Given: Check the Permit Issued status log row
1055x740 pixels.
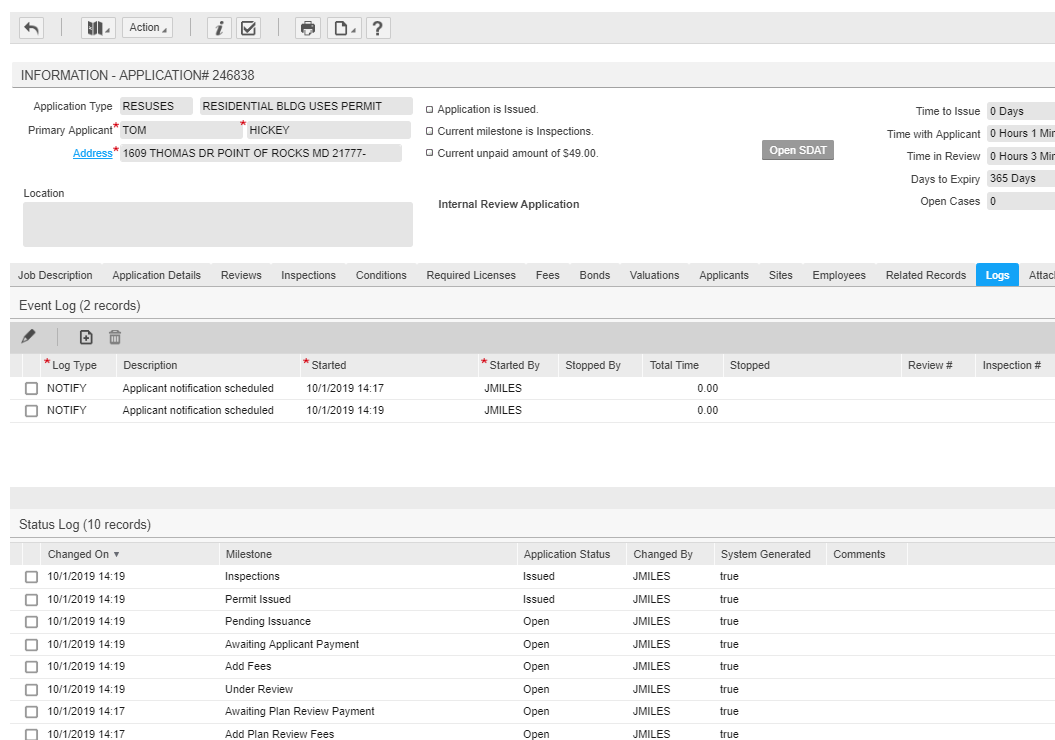Looking at the screenshot, I should pos(31,599).
